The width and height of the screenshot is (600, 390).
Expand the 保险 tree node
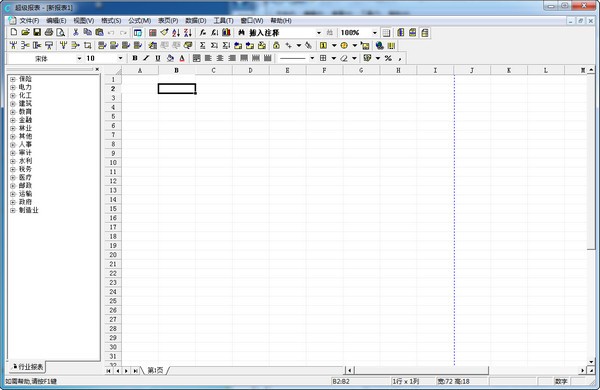click(x=13, y=79)
